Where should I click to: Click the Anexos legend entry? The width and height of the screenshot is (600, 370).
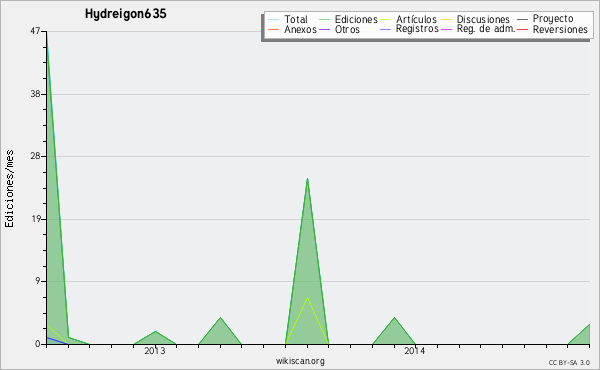tap(293, 29)
